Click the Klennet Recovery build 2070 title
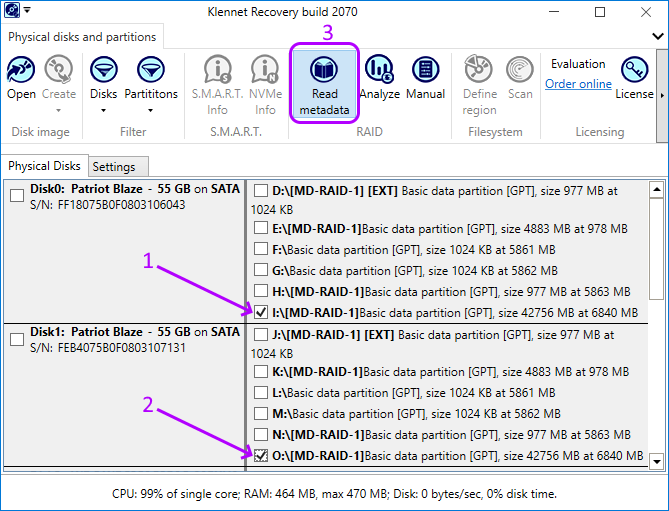The image size is (669, 511). 282,12
